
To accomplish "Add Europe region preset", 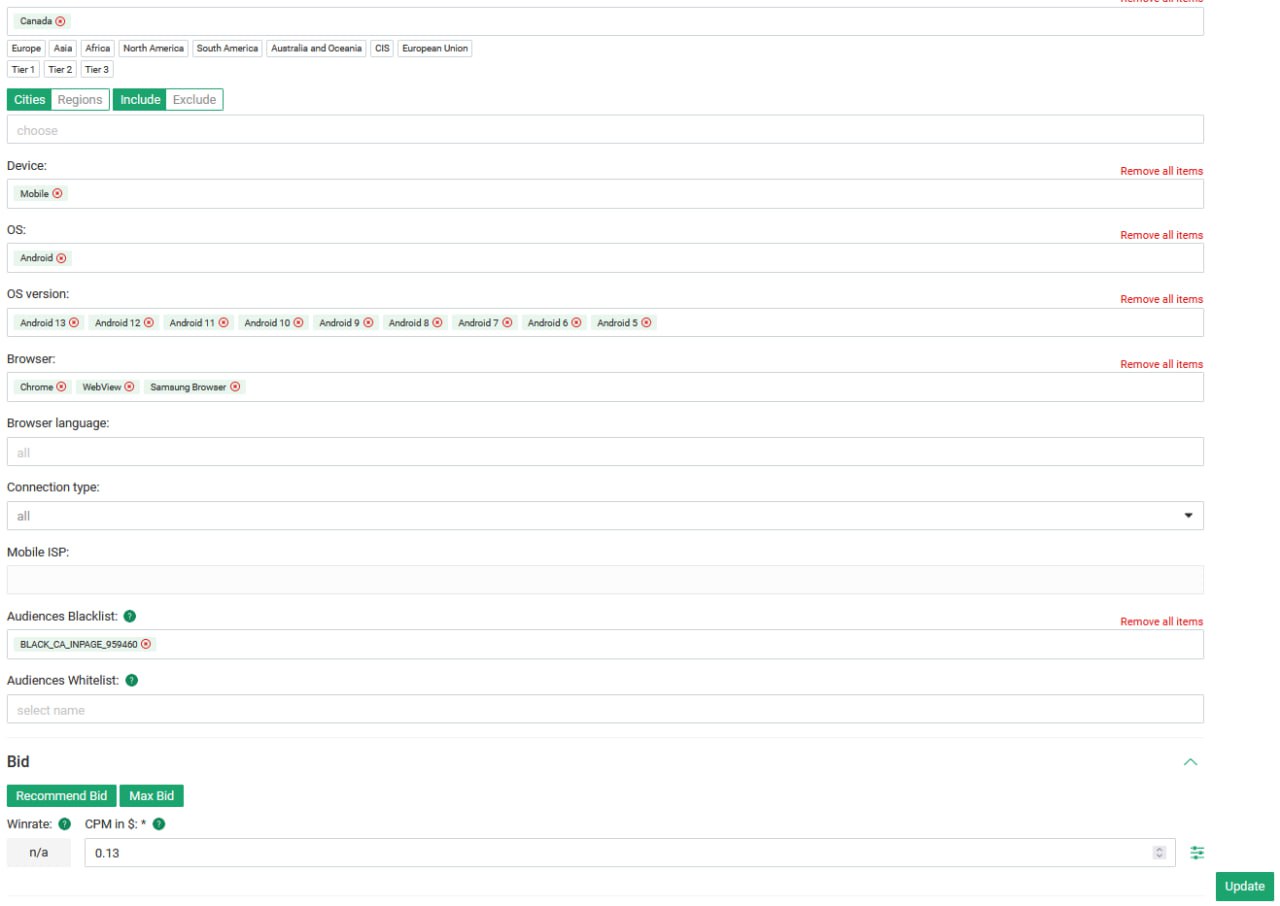I will [27, 48].
